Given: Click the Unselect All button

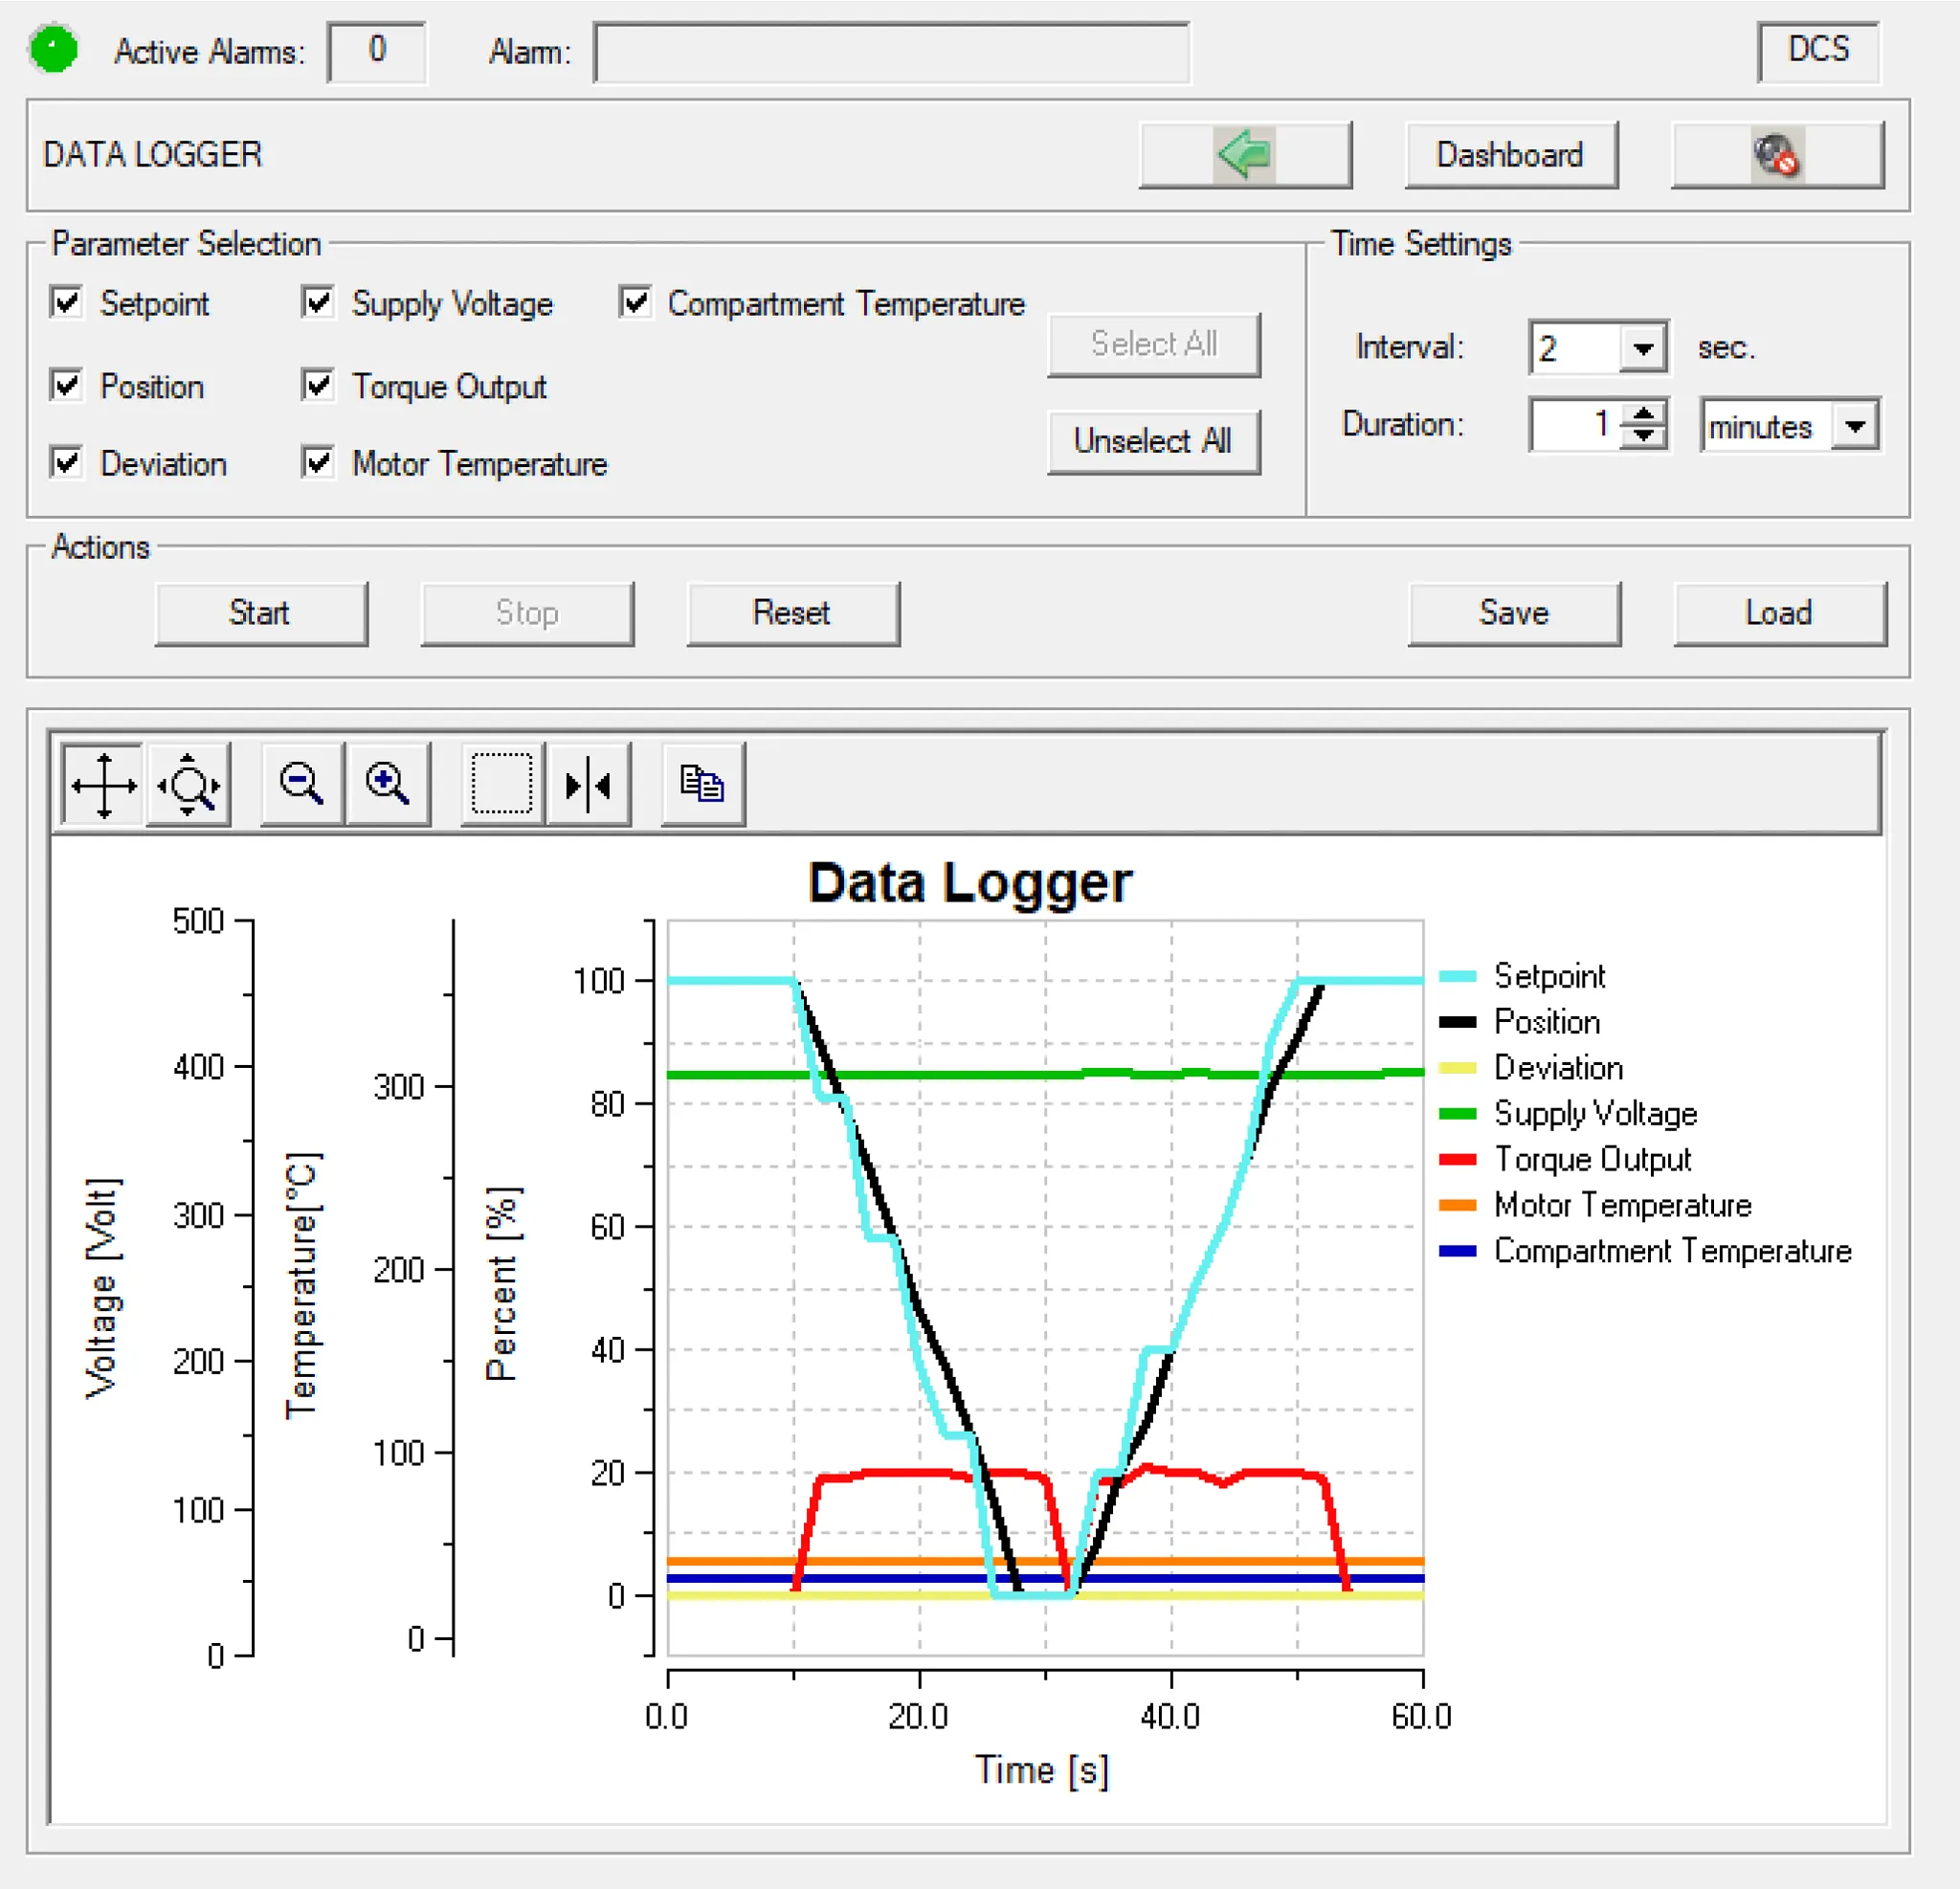Looking at the screenshot, I should click(1153, 441).
